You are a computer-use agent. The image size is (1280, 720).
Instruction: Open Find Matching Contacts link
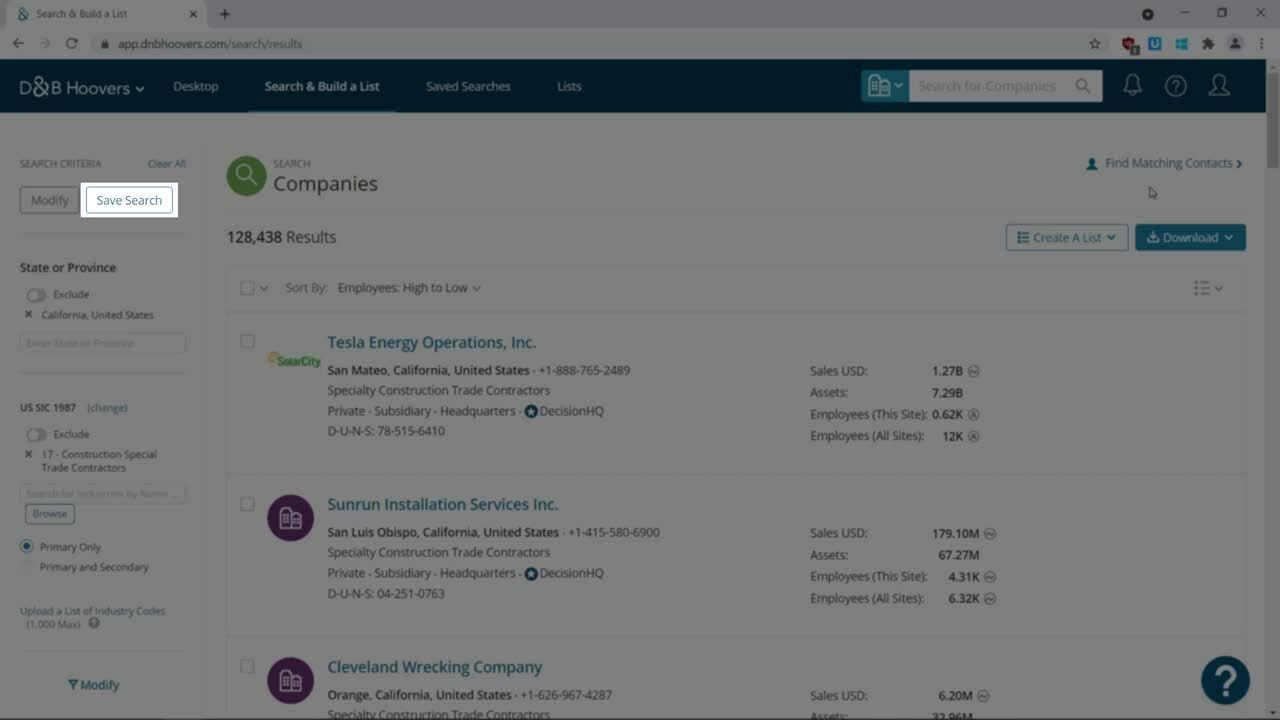pos(1165,163)
